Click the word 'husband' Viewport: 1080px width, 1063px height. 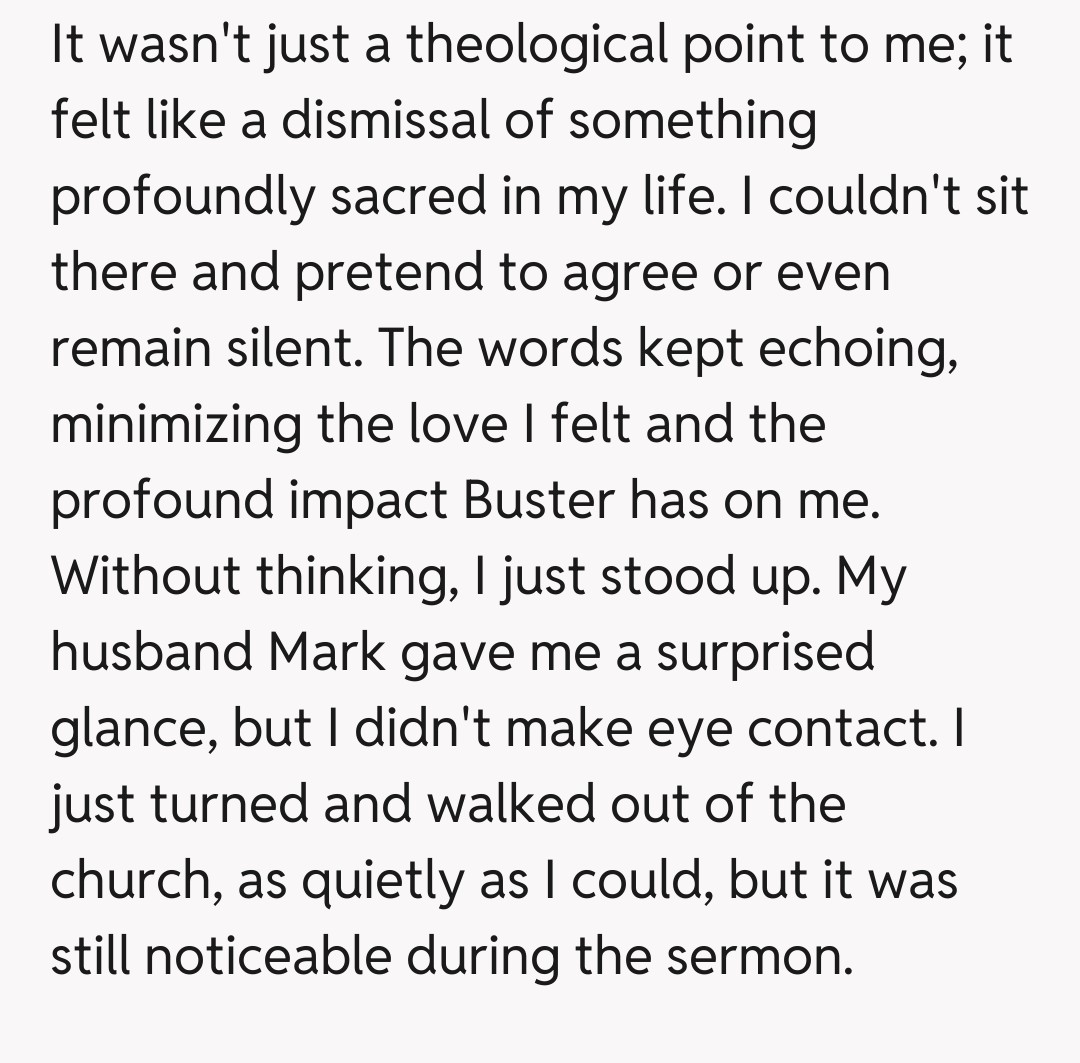pos(151,652)
